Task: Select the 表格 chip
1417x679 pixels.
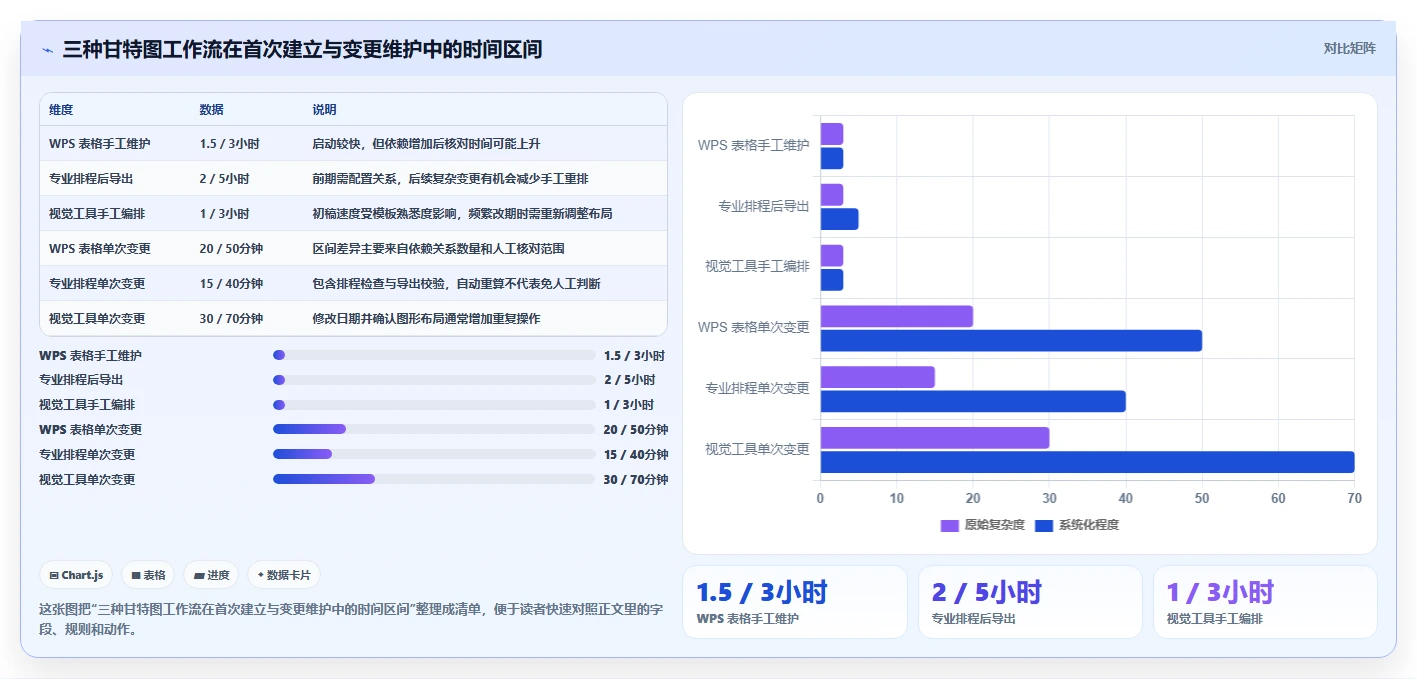Action: coord(148,575)
